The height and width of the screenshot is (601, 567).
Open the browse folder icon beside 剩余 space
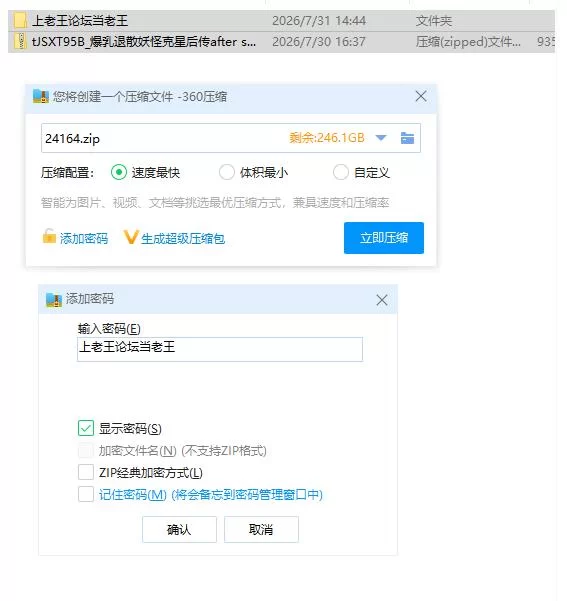407,138
